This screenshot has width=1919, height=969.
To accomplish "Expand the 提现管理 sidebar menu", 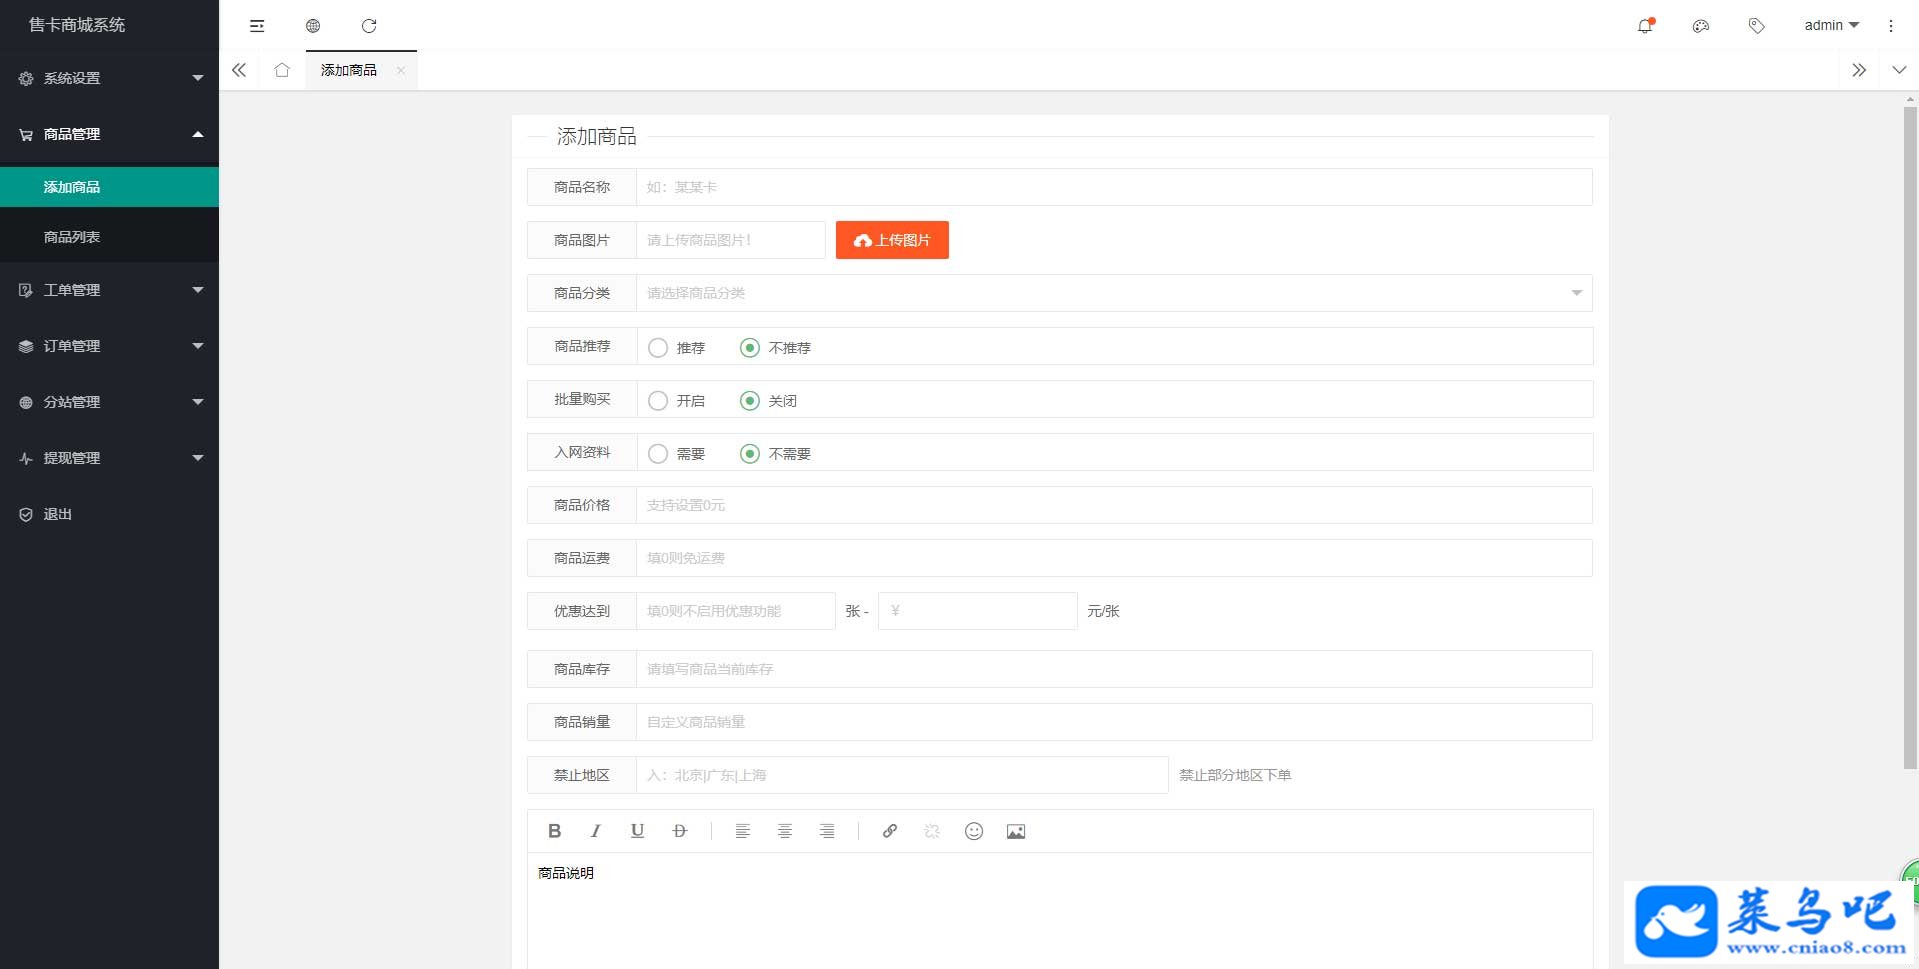I will [x=109, y=458].
